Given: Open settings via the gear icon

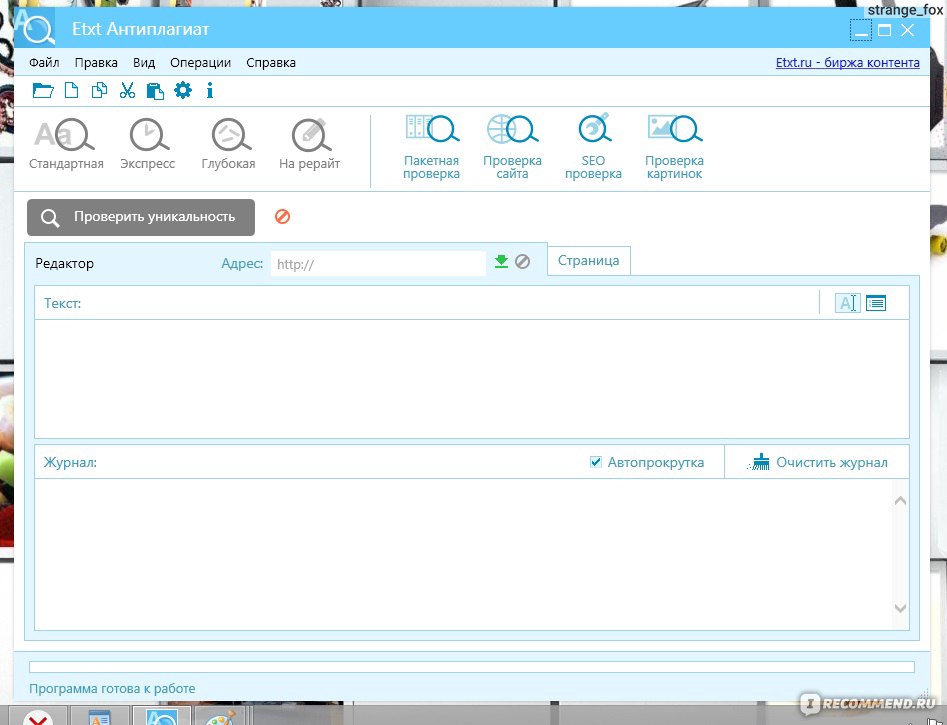Looking at the screenshot, I should (183, 91).
